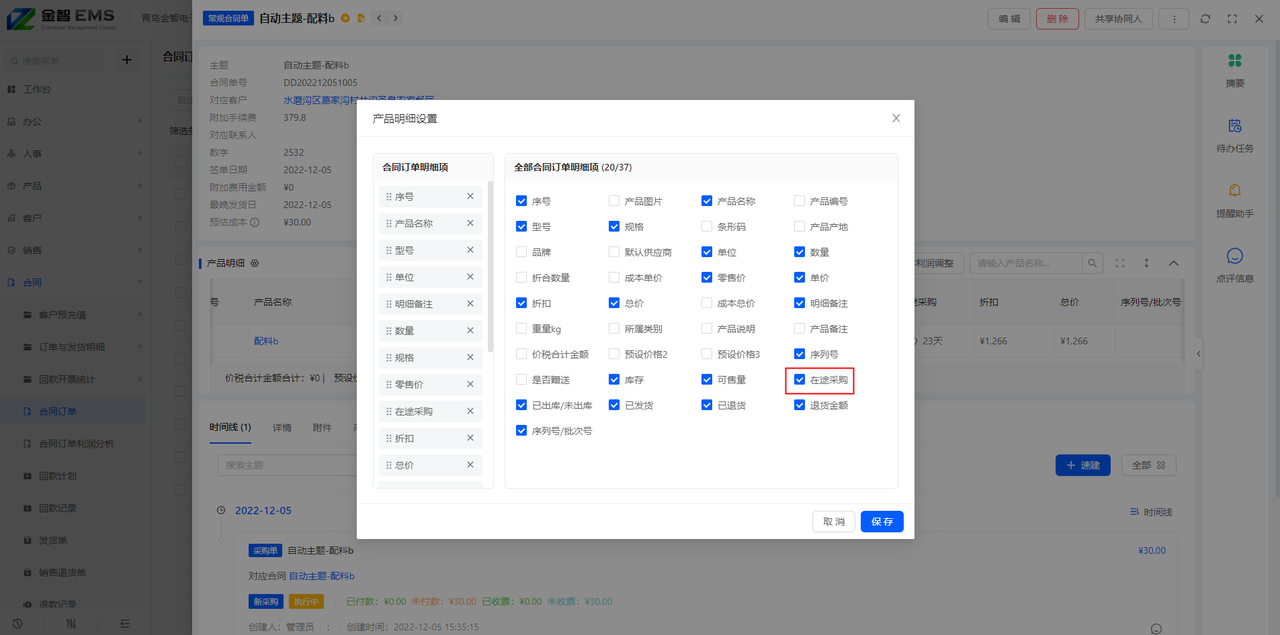Screen dimensions: 1280x635
Task: Click the gear icon beside 产品明细
Action: (255, 263)
